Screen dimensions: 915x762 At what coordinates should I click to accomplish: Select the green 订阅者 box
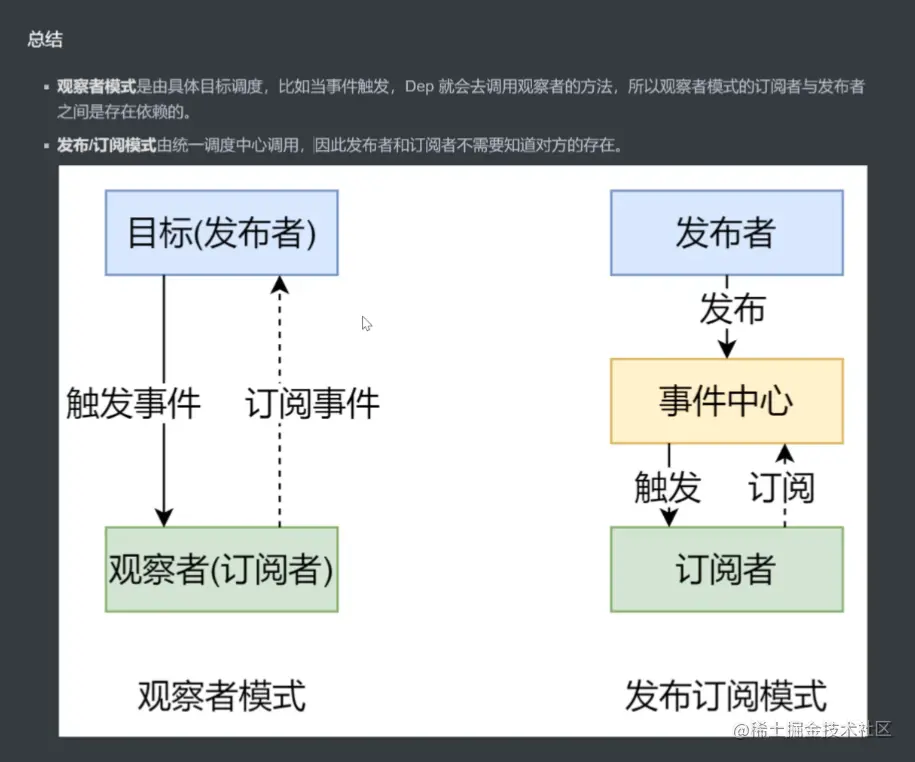(726, 569)
